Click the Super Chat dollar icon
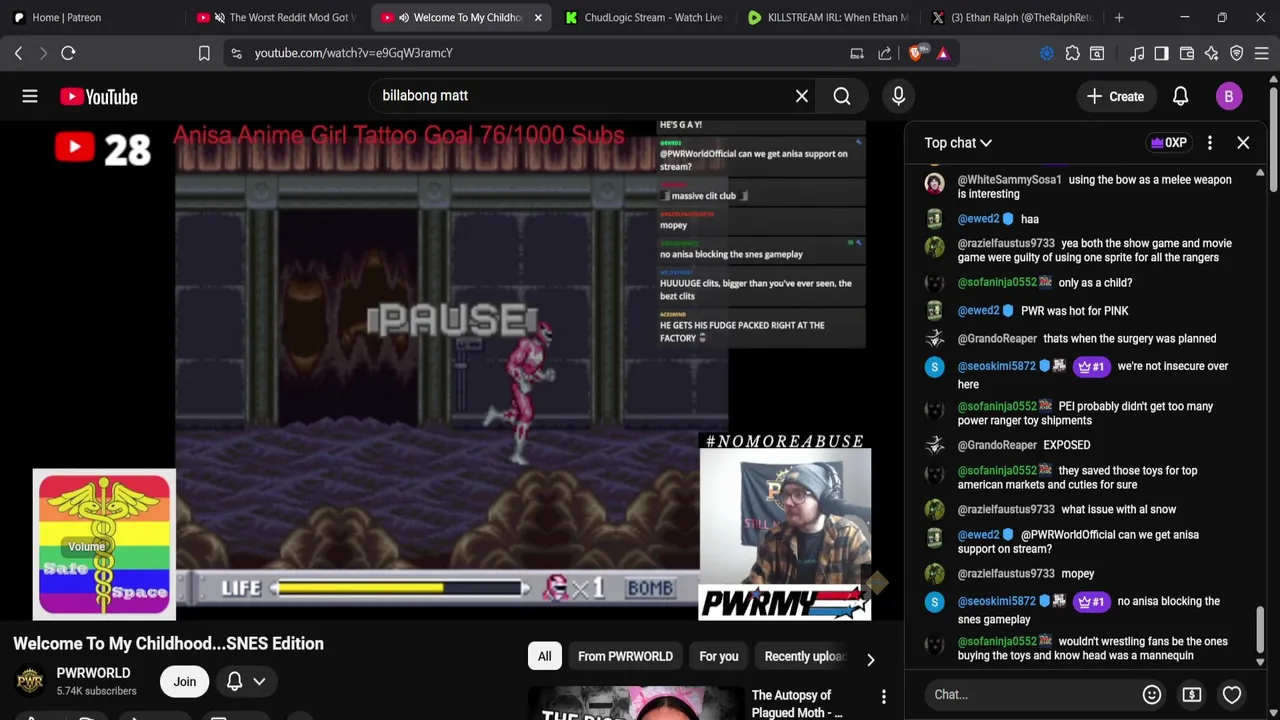 [x=1191, y=694]
